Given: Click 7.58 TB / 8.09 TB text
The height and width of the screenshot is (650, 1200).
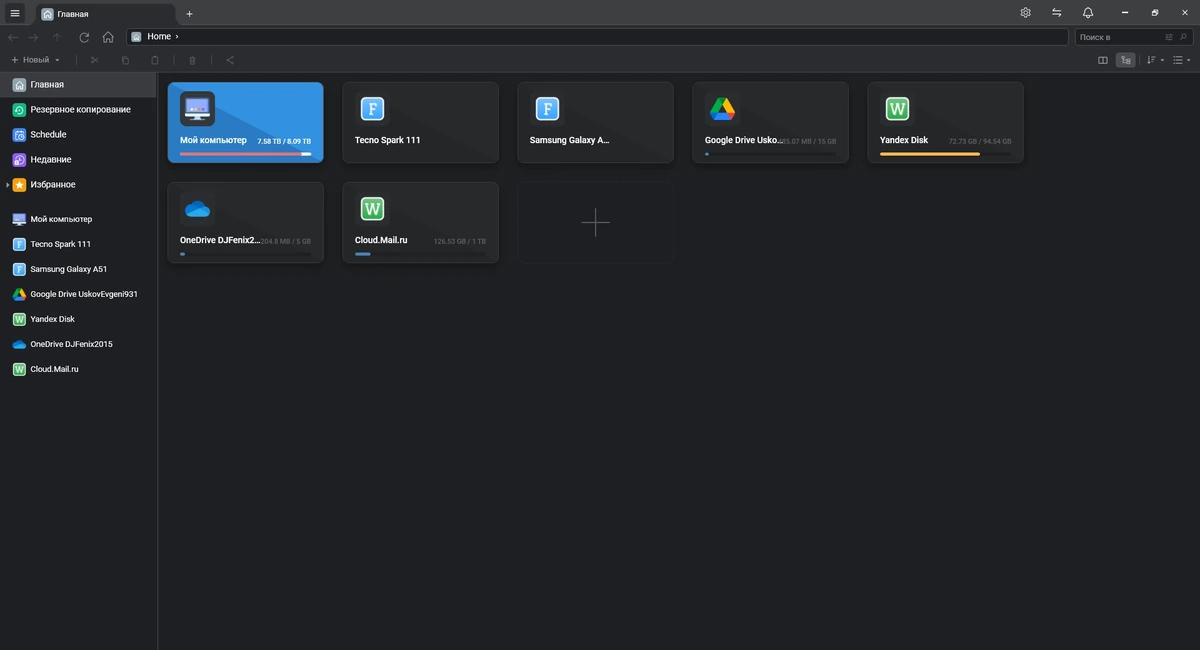Looking at the screenshot, I should pyautogui.click(x=284, y=142).
